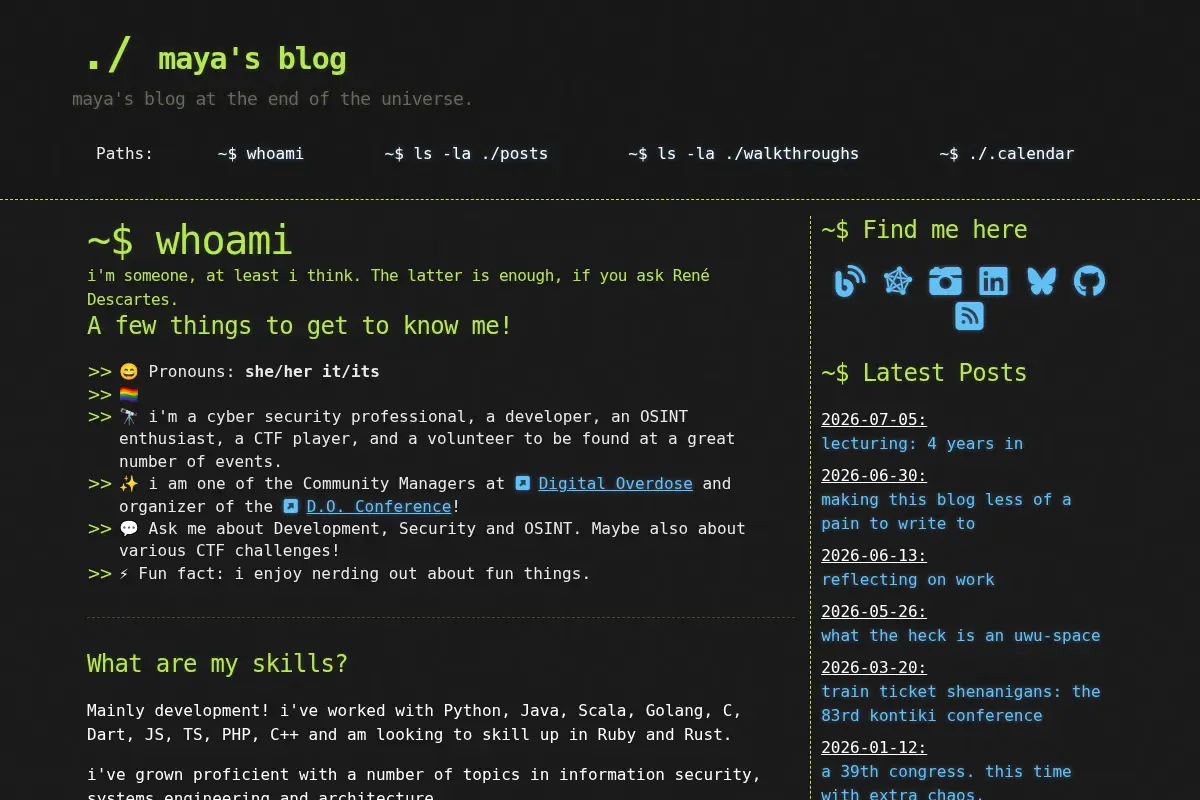Click the date 2026-06-13:
The height and width of the screenshot is (800, 1200).
tap(874, 555)
